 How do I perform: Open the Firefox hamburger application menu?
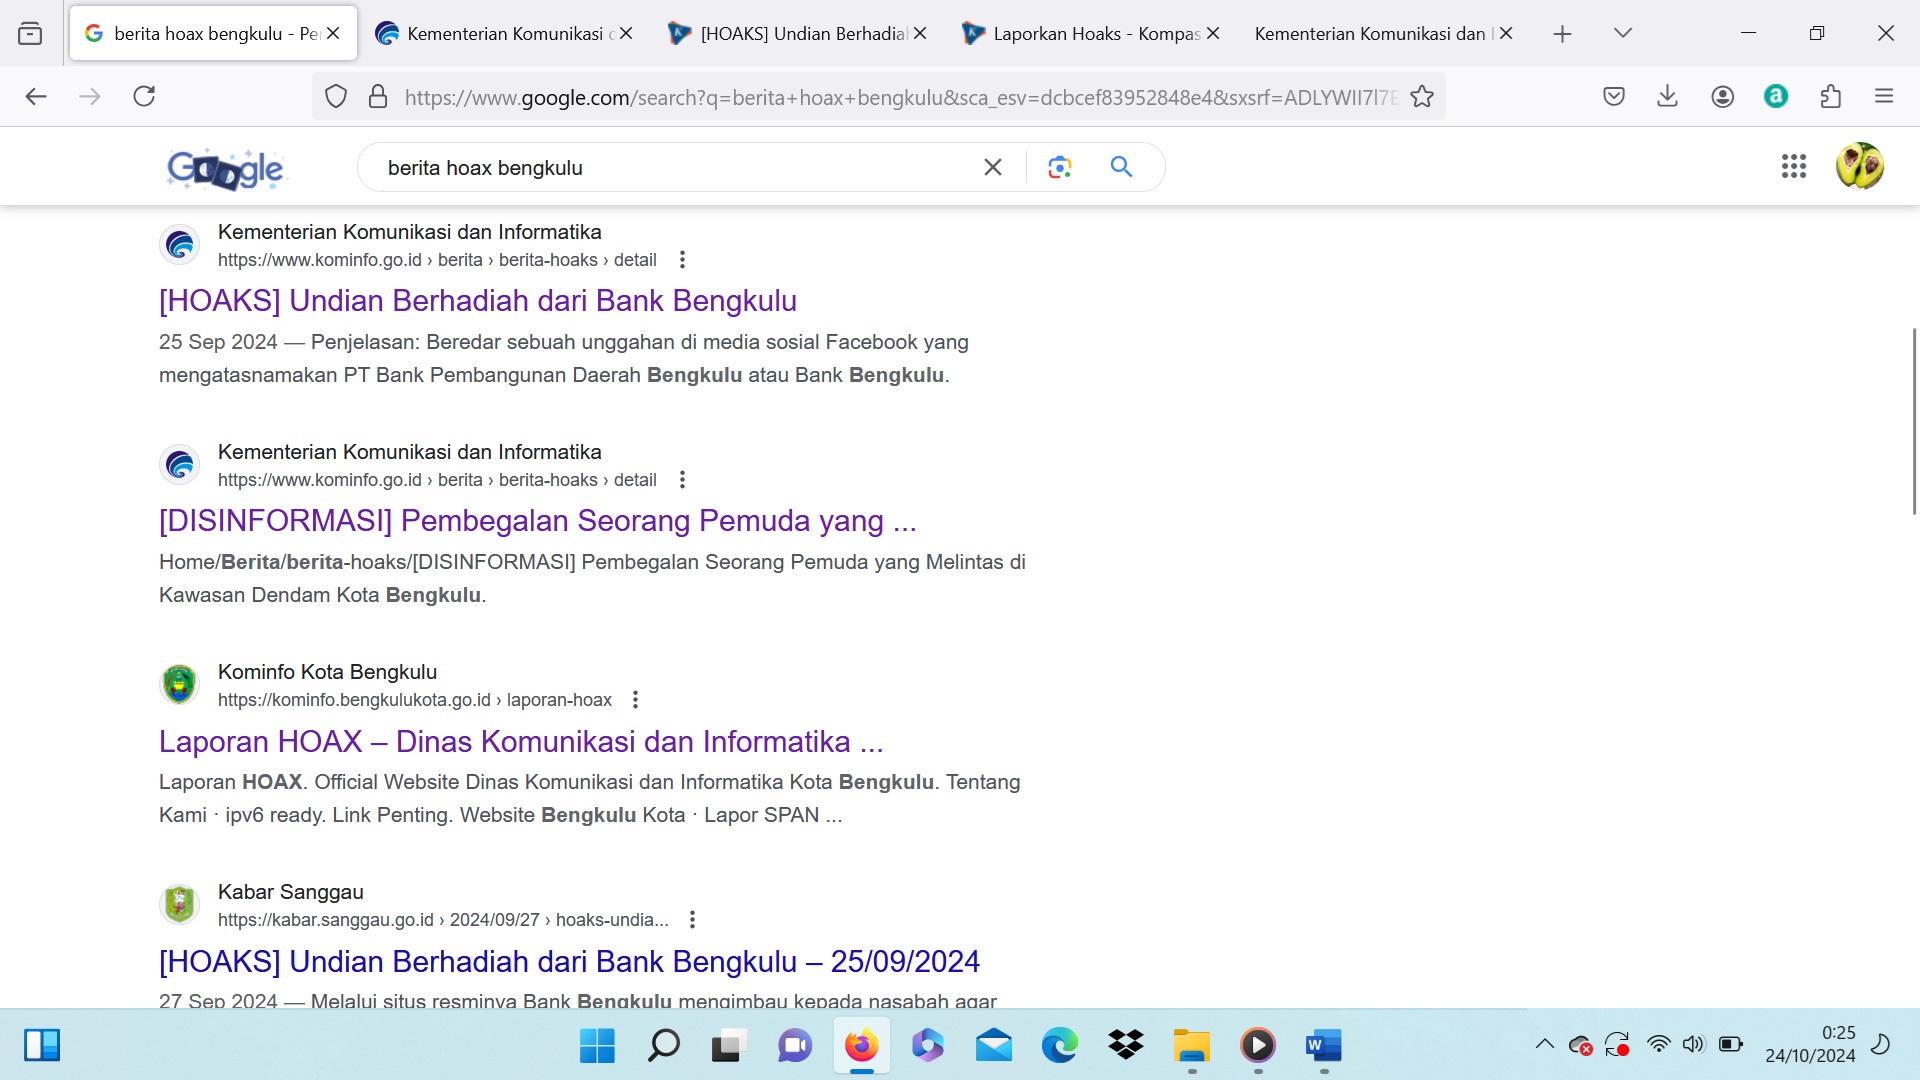[1884, 96]
